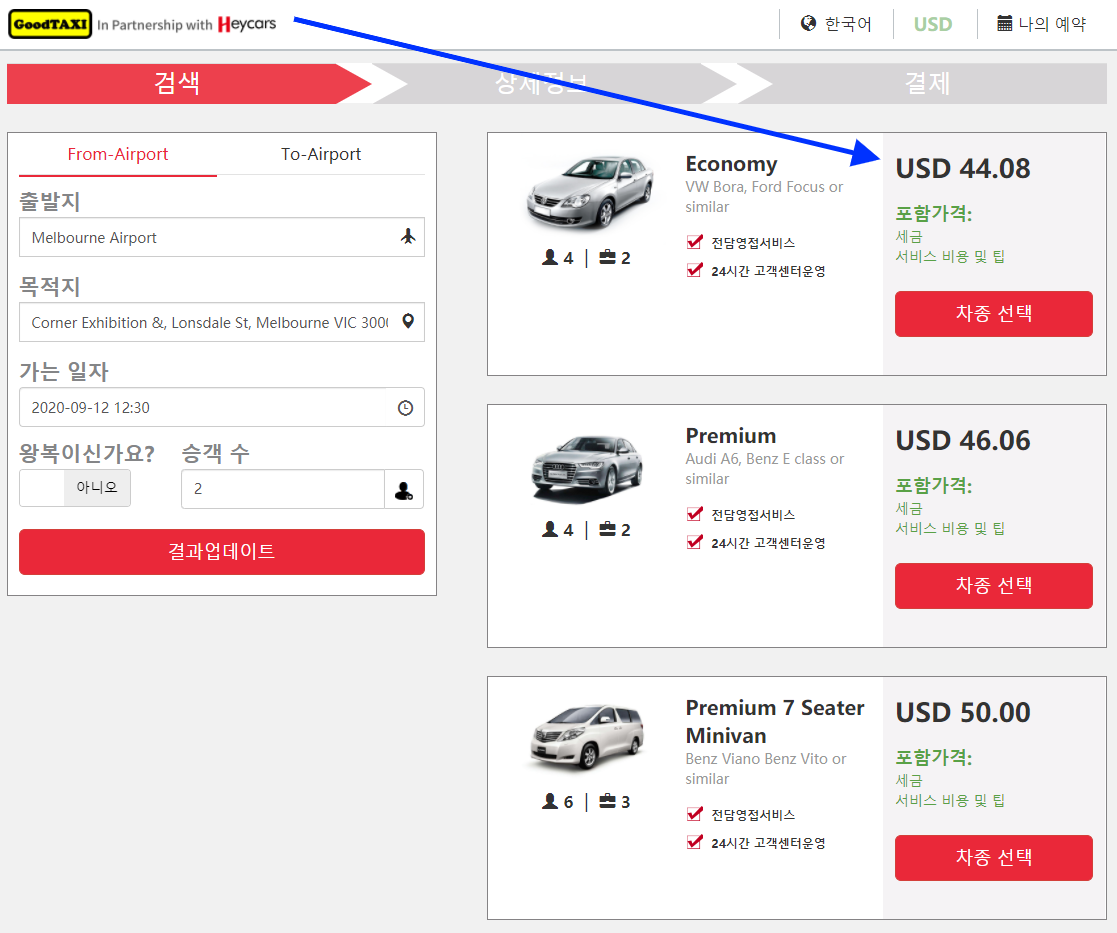Toggle Premium 24시간 고객센터운영 checkbox
Image resolution: width=1117 pixels, height=933 pixels.
coord(695,543)
